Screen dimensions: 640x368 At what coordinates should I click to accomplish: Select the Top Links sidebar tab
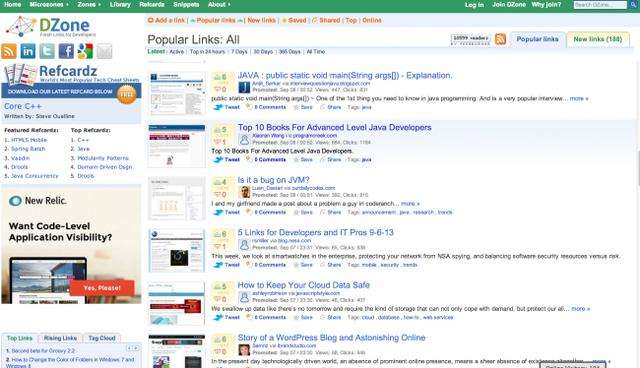pyautogui.click(x=20, y=338)
